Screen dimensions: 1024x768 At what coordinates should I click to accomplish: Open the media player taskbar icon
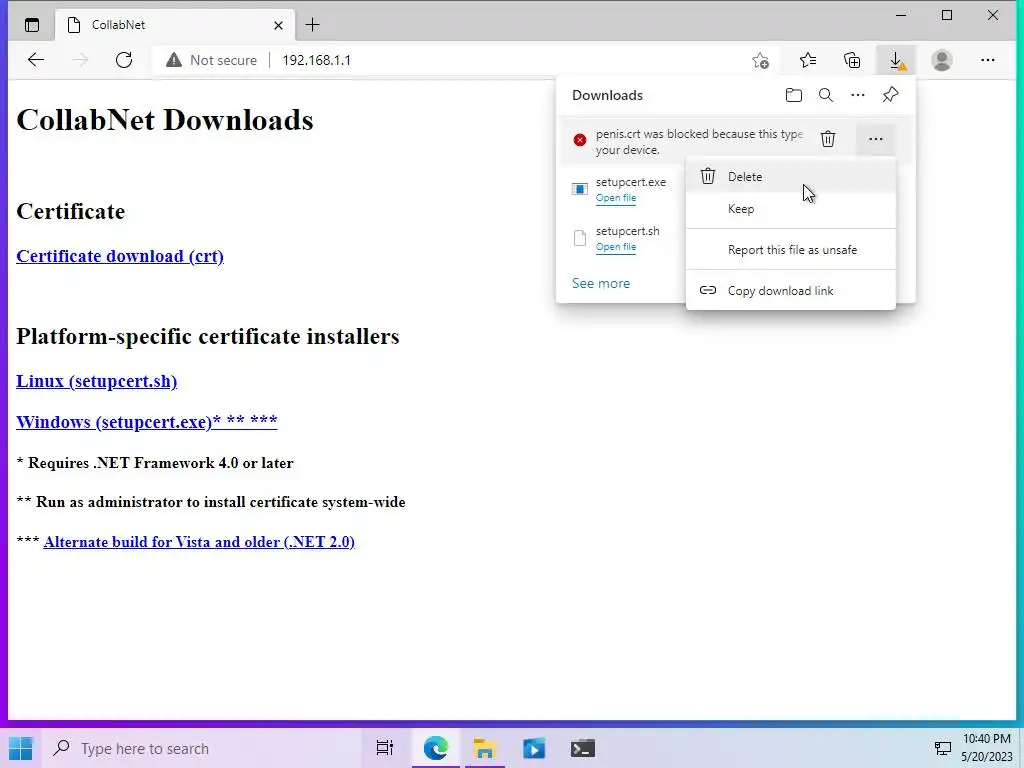(x=534, y=748)
